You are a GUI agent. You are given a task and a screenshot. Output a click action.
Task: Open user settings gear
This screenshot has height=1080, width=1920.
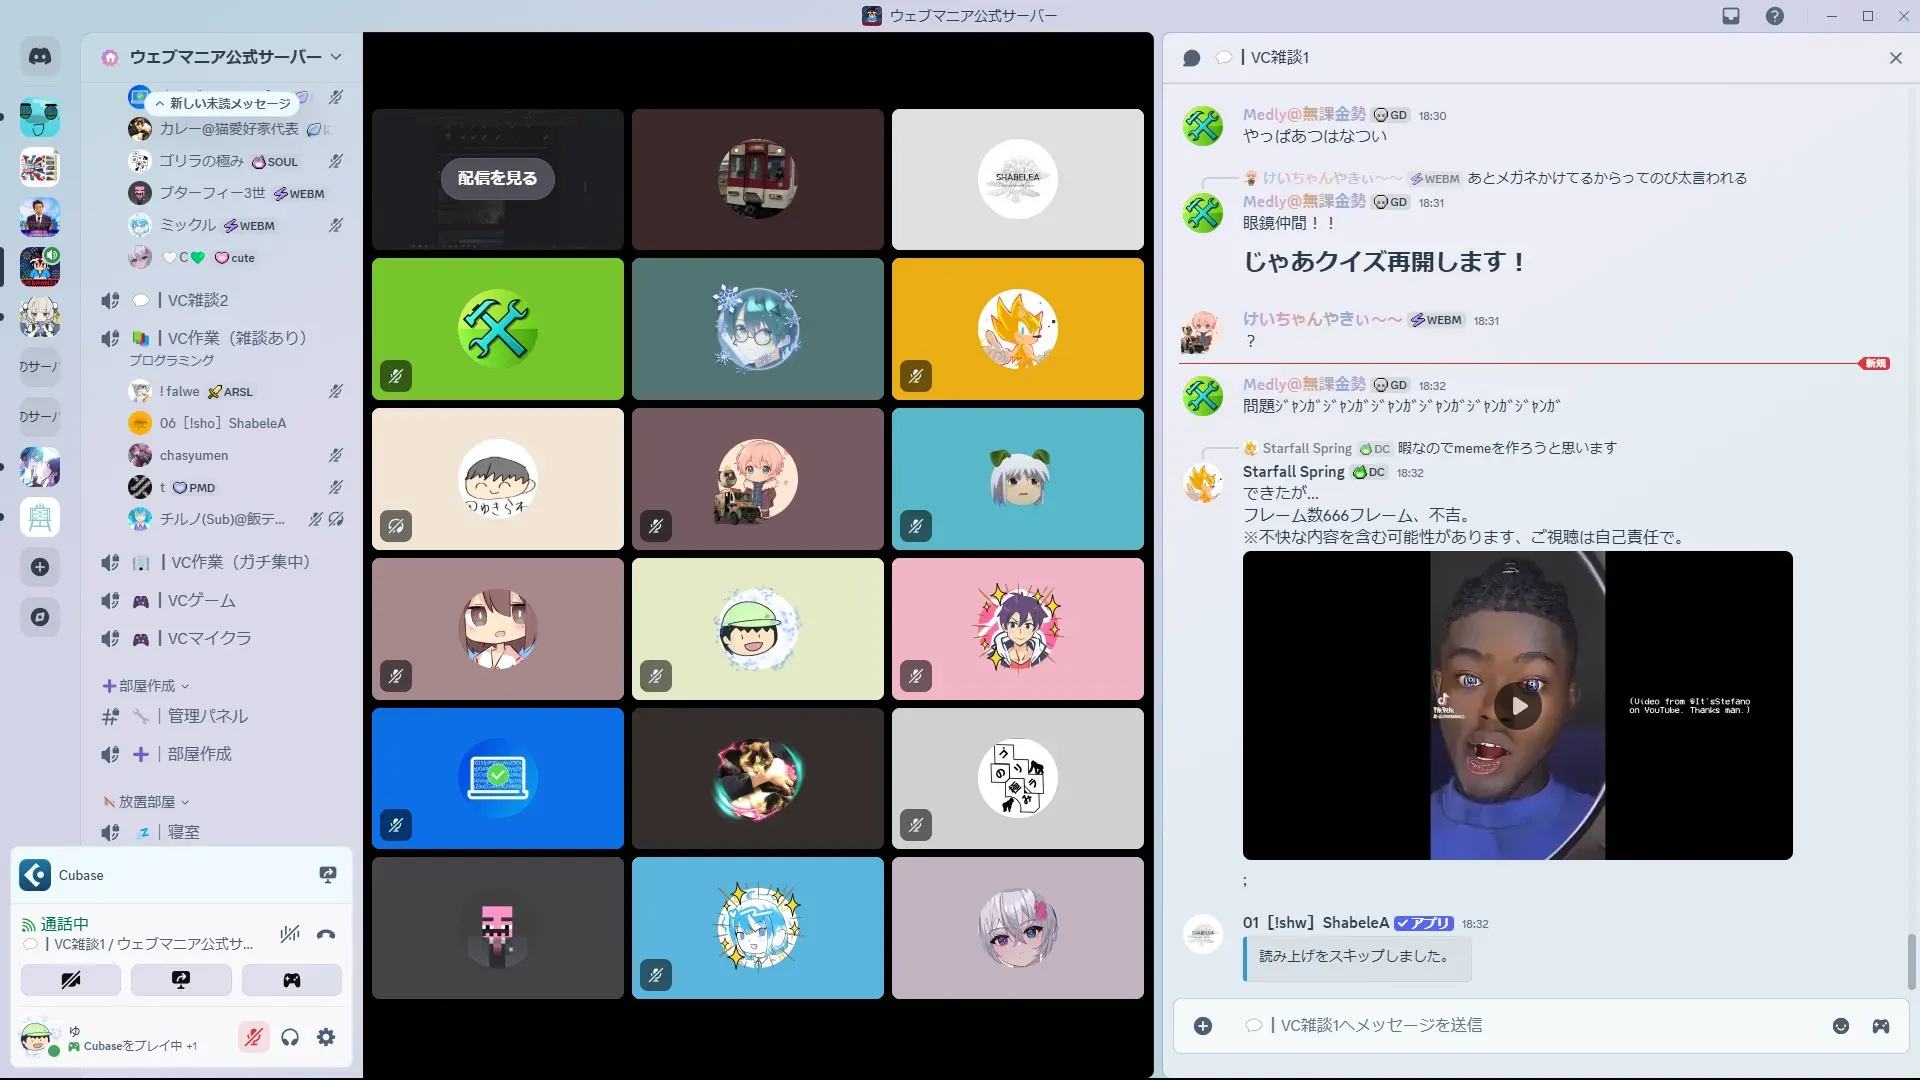click(x=326, y=1038)
